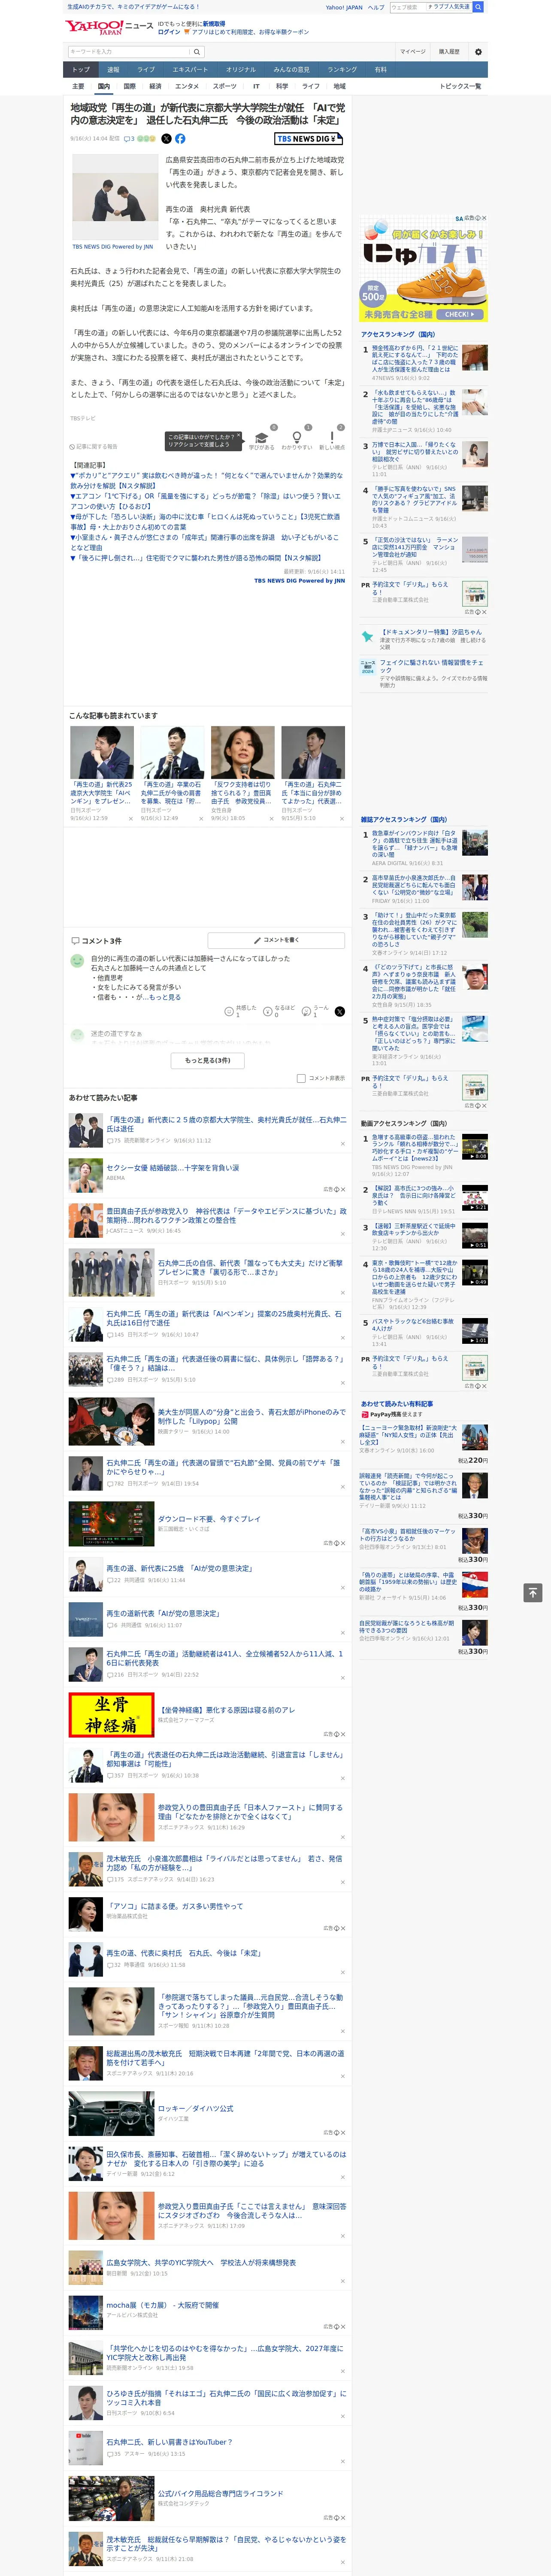
Task: Select the 科学 category
Action: [282, 86]
